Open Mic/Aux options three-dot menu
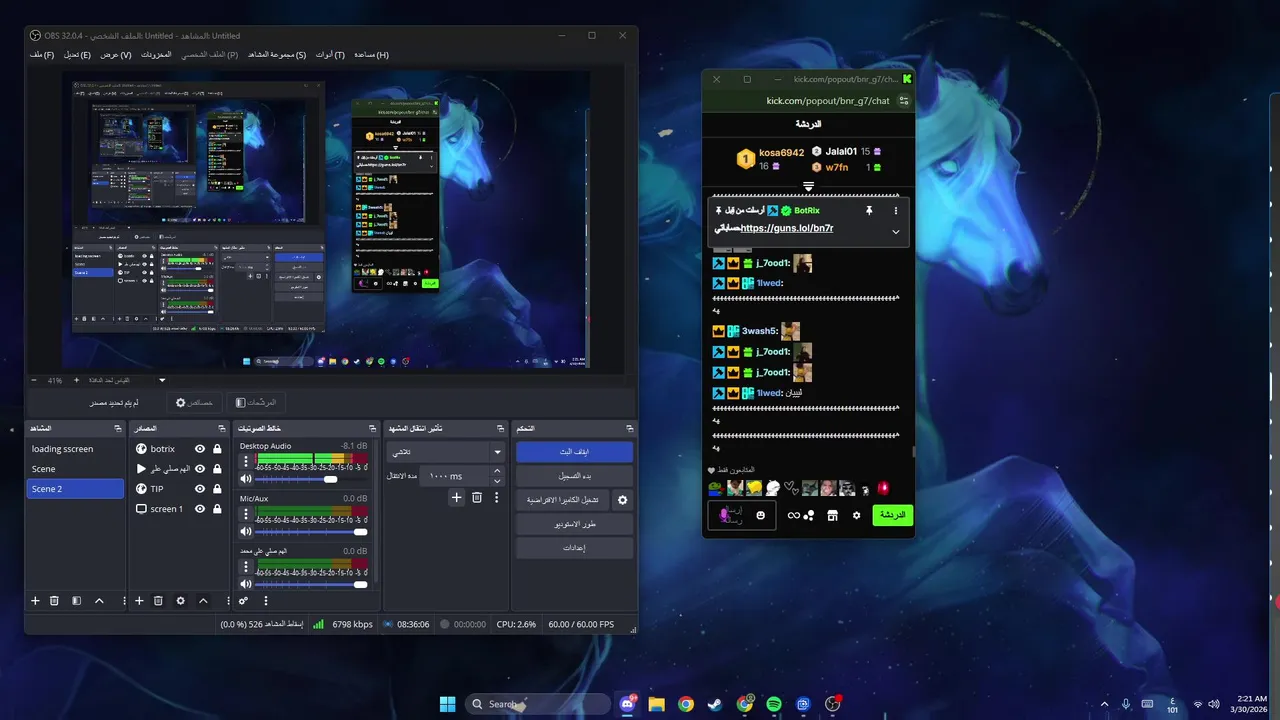This screenshot has width=1280, height=720. tap(246, 514)
